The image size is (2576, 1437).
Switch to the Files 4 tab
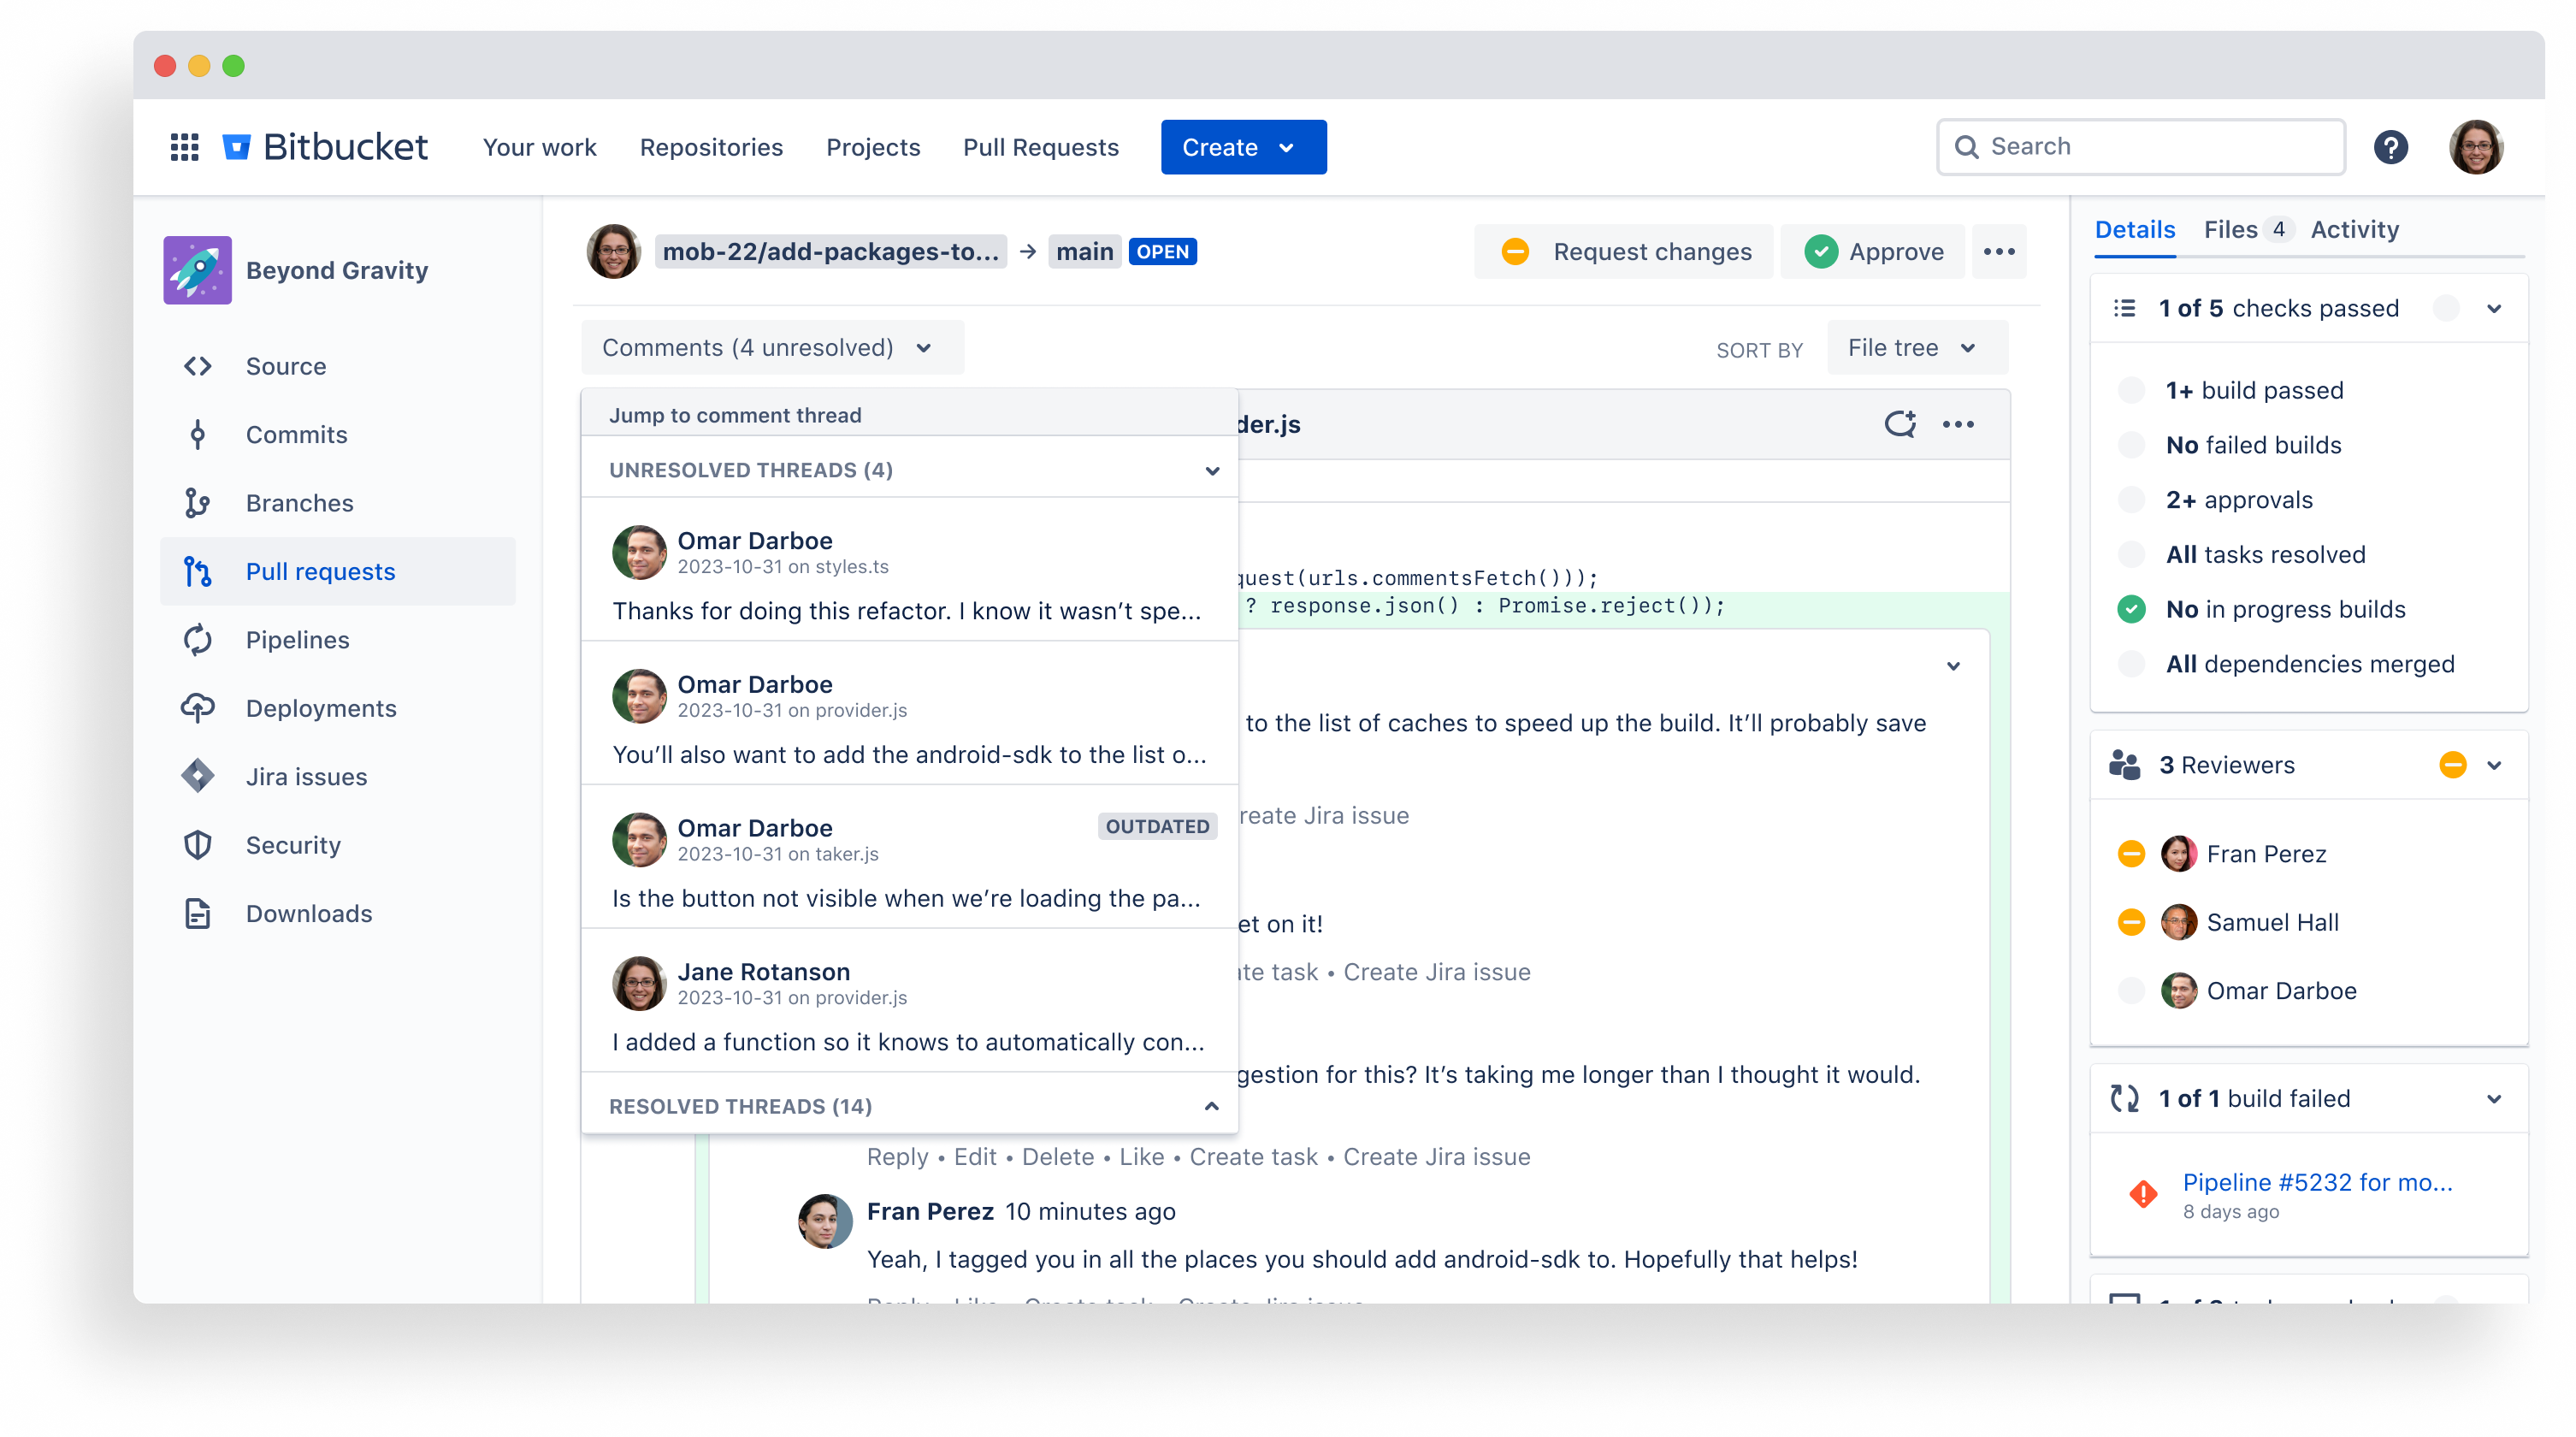pos(2245,228)
